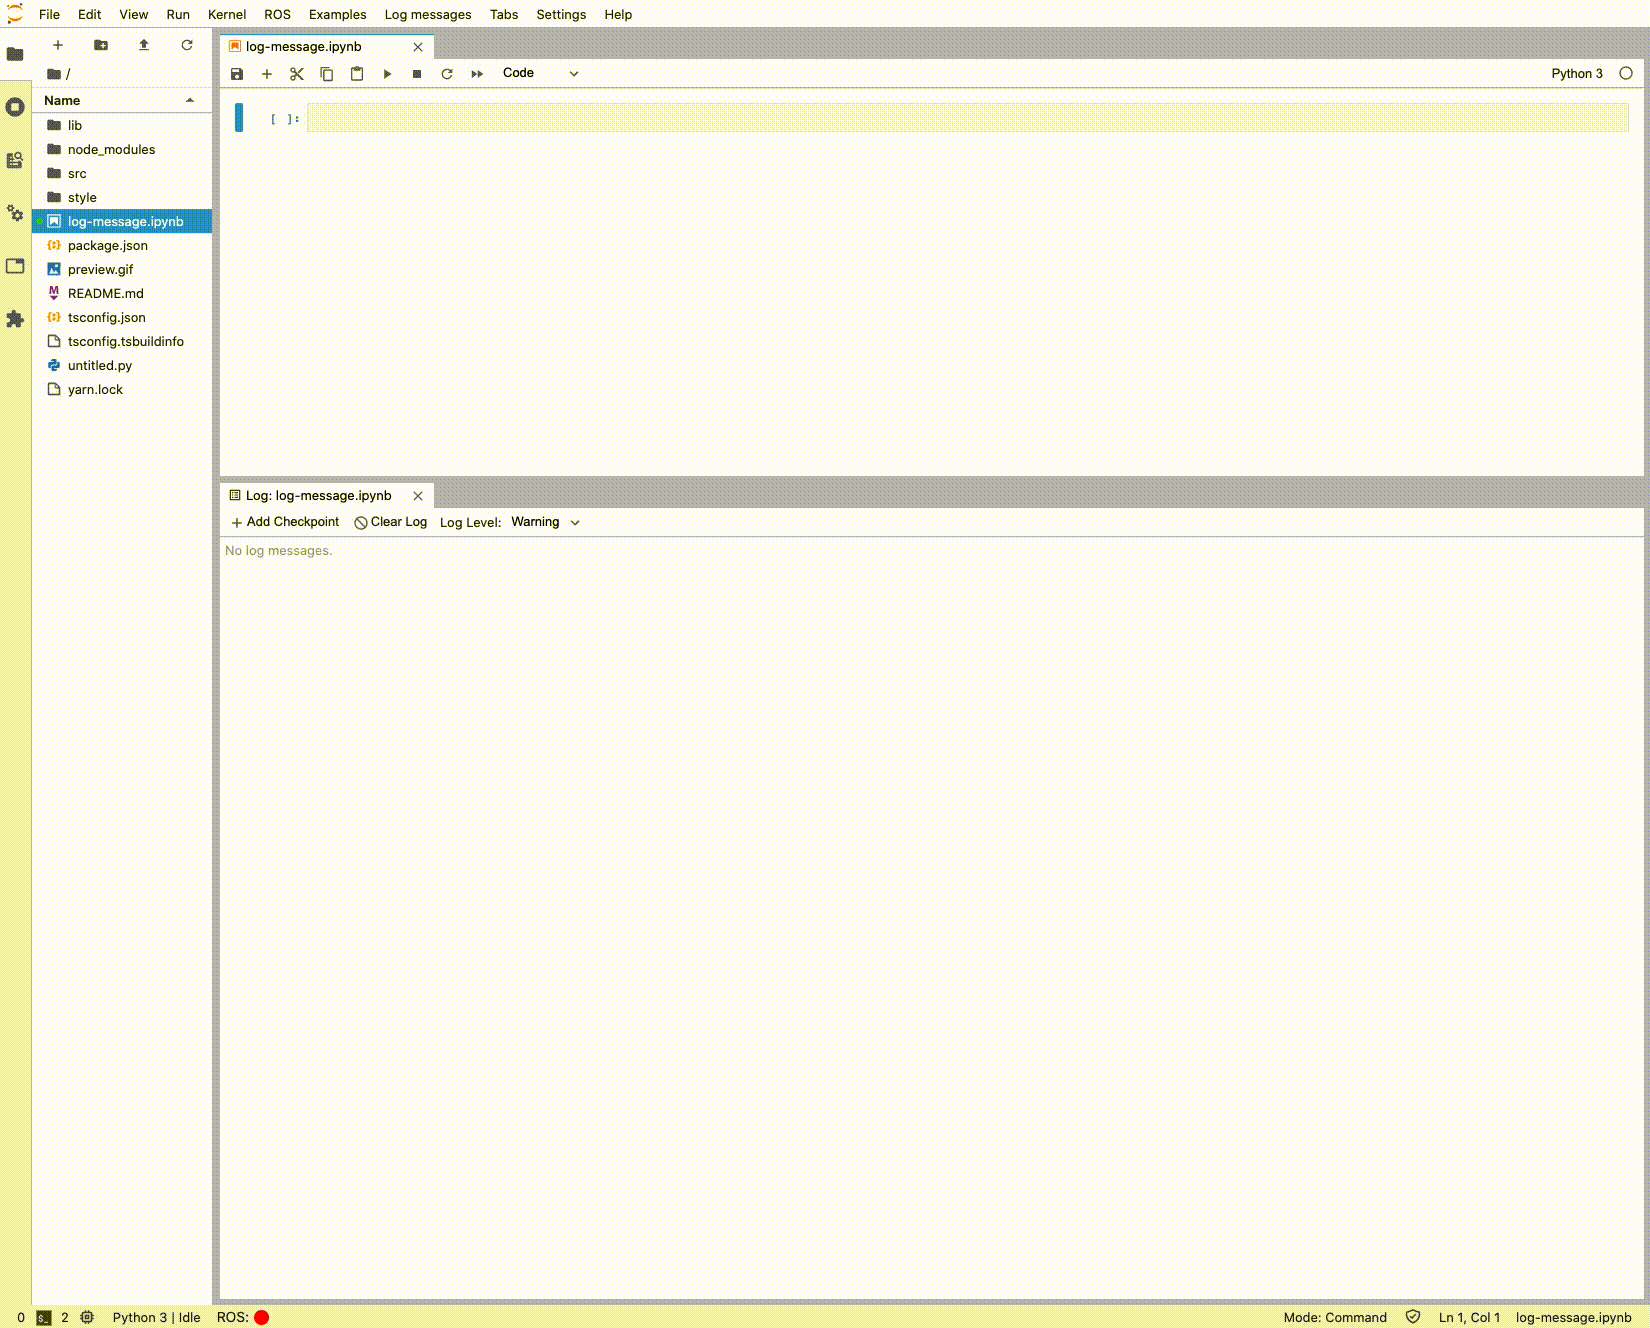Open the Help menu
Screen dimensions: 1650x1328
pyautogui.click(x=618, y=14)
